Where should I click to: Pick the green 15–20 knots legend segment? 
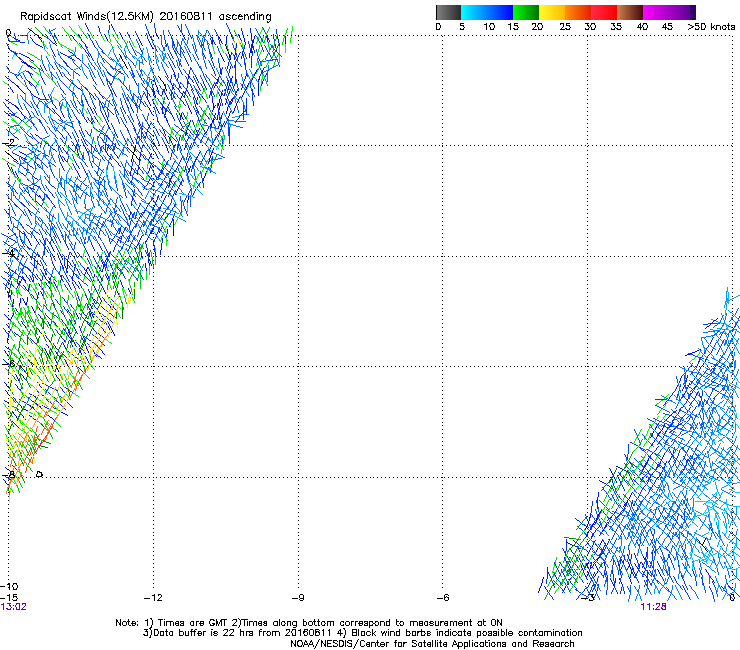click(x=526, y=12)
